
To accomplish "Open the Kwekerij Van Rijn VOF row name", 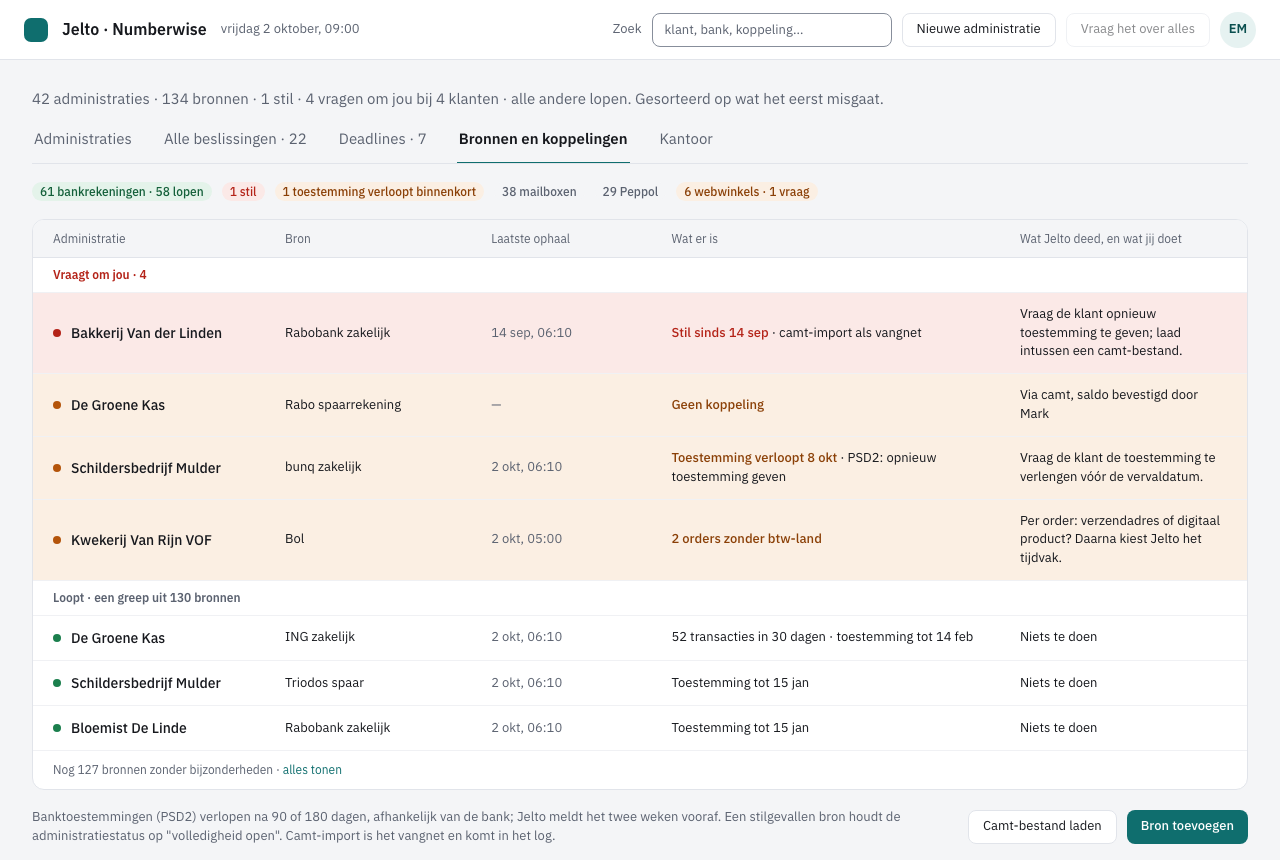I will [141, 540].
